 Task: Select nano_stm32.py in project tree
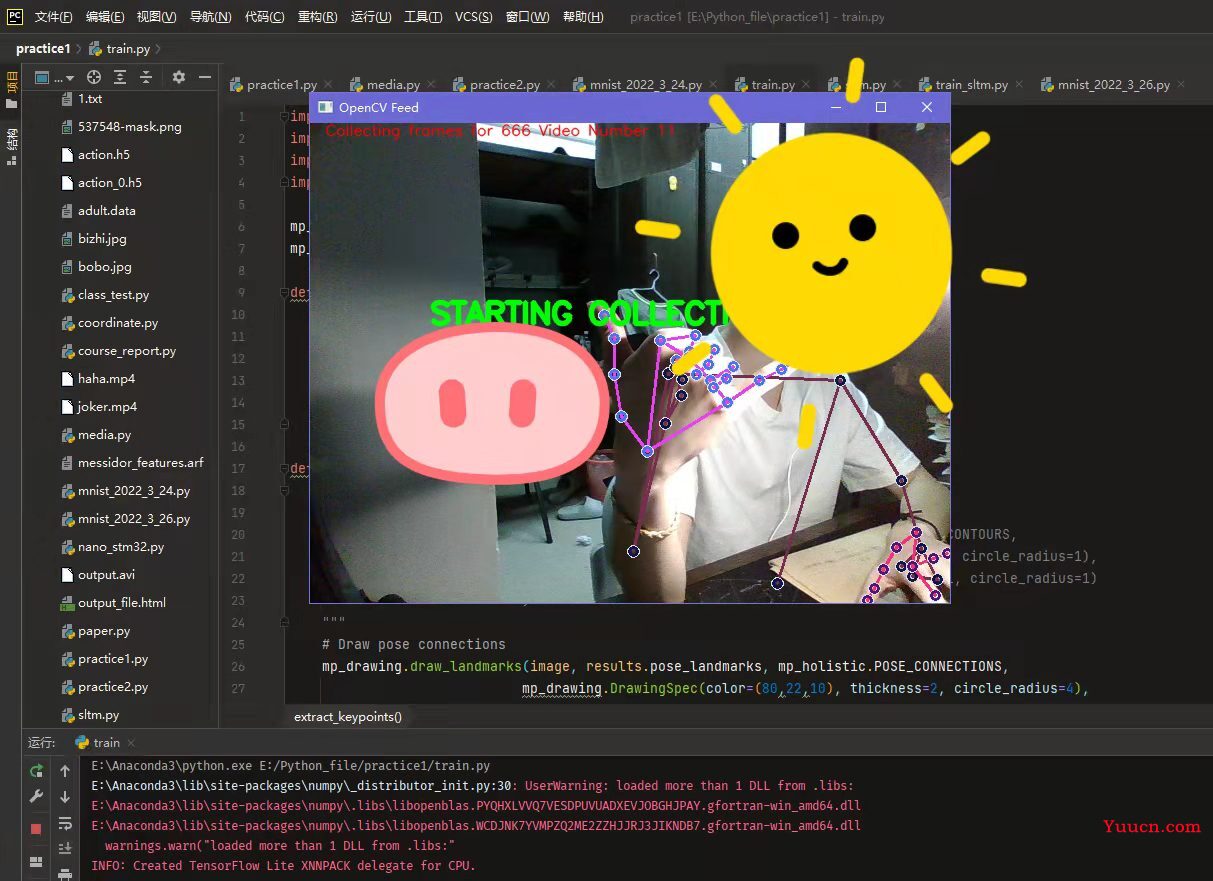pyautogui.click(x=121, y=547)
